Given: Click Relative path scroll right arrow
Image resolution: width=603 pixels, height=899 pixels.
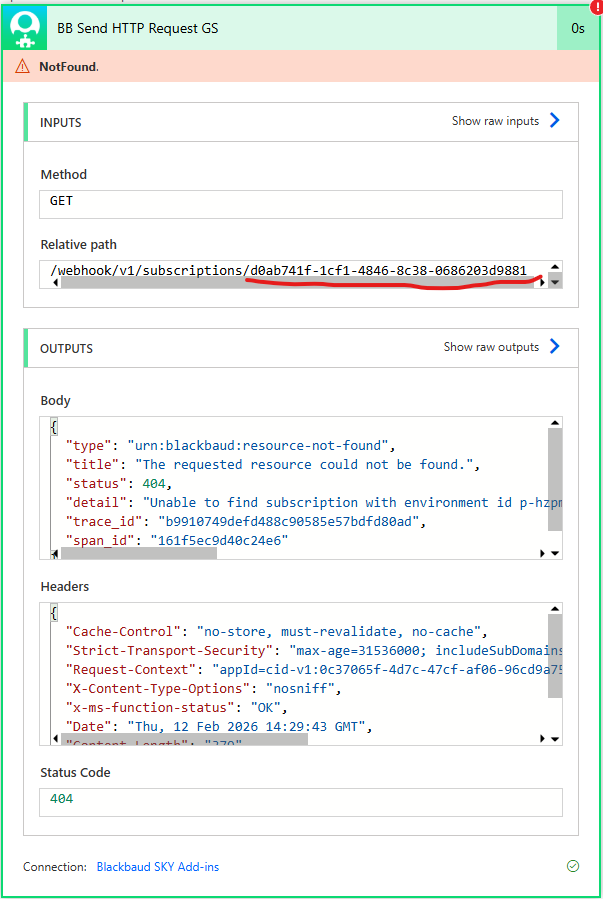Looking at the screenshot, I should [x=542, y=283].
